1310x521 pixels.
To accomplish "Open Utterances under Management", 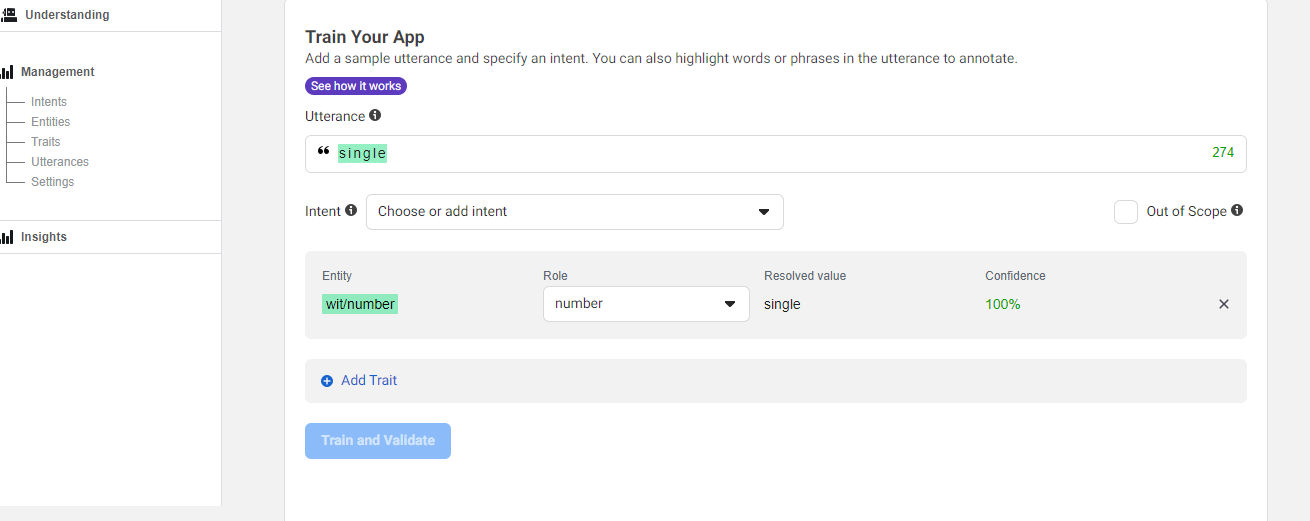I will [x=60, y=162].
